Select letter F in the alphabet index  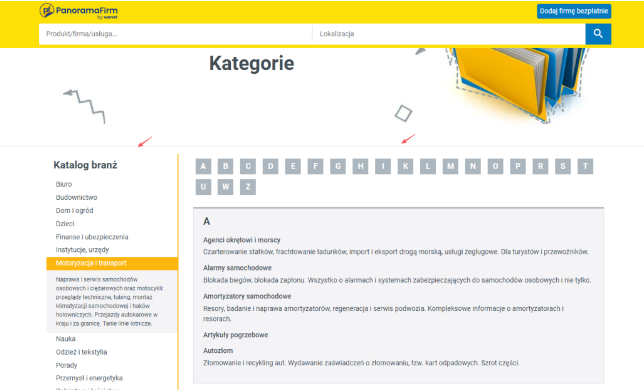tap(315, 166)
